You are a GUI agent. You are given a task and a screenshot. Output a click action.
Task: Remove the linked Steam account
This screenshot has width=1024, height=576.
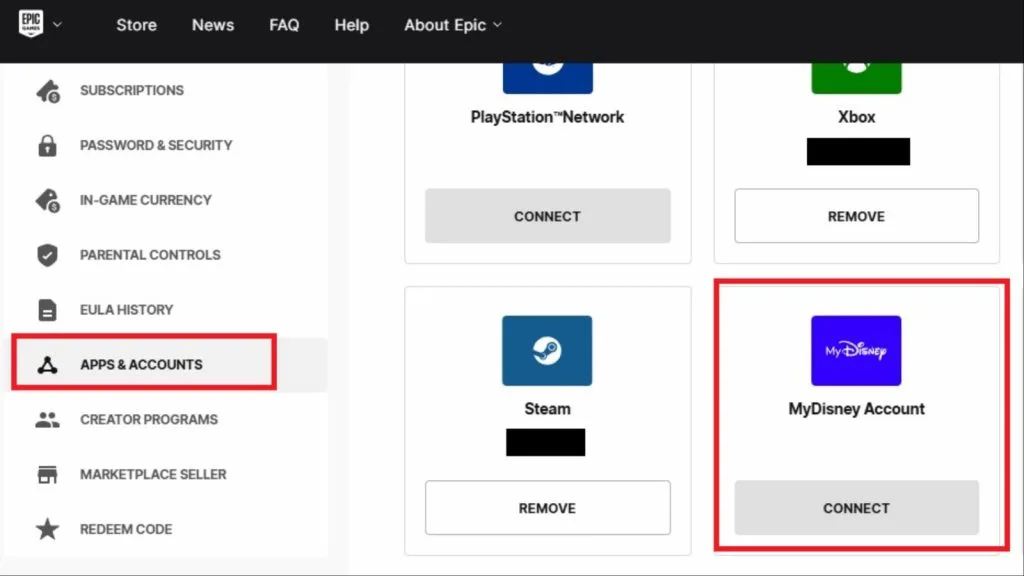tap(547, 508)
